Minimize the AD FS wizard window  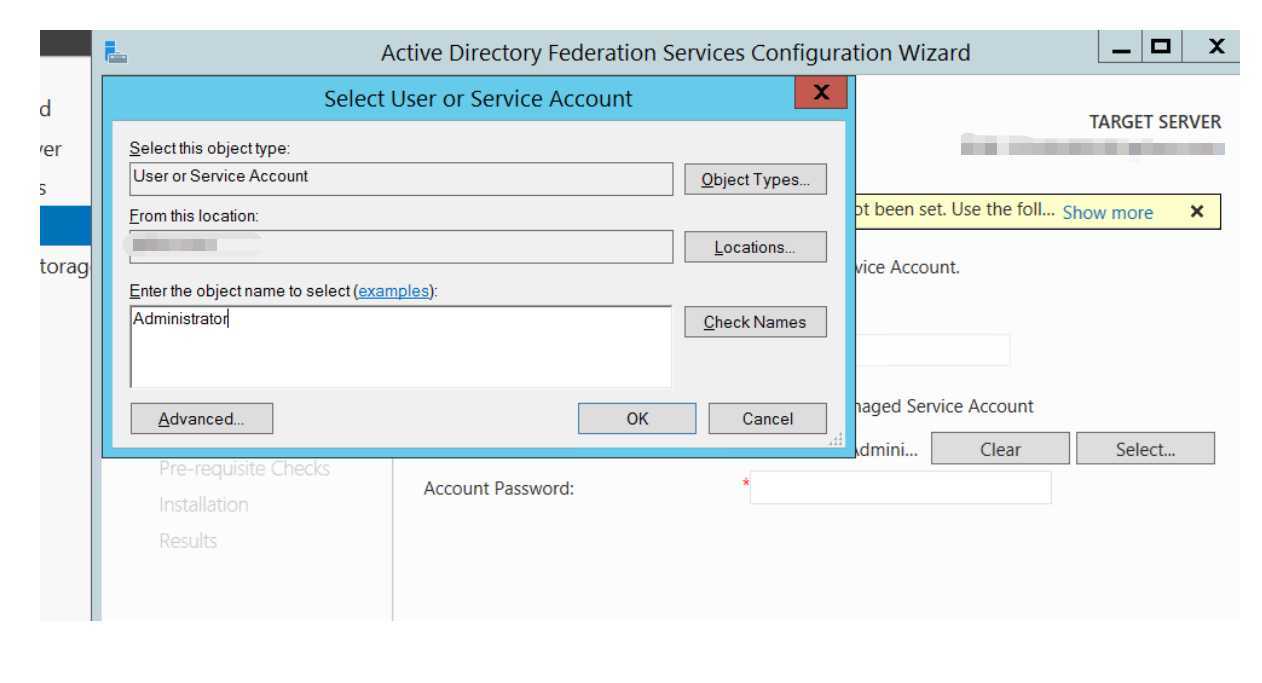click(1122, 47)
